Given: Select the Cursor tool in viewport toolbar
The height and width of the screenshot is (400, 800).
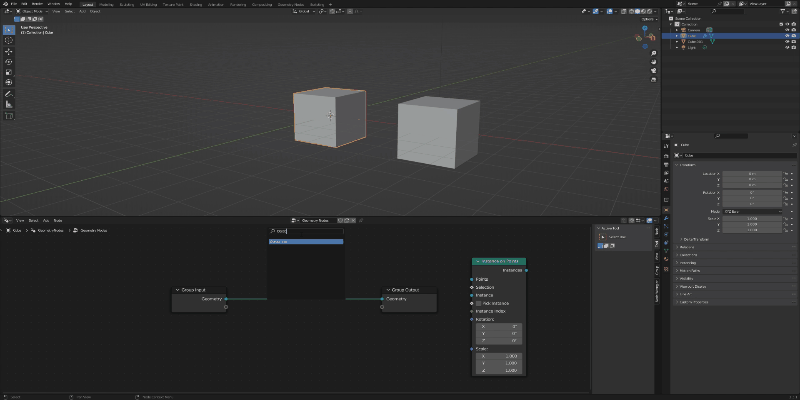Looking at the screenshot, I should coord(9,40).
